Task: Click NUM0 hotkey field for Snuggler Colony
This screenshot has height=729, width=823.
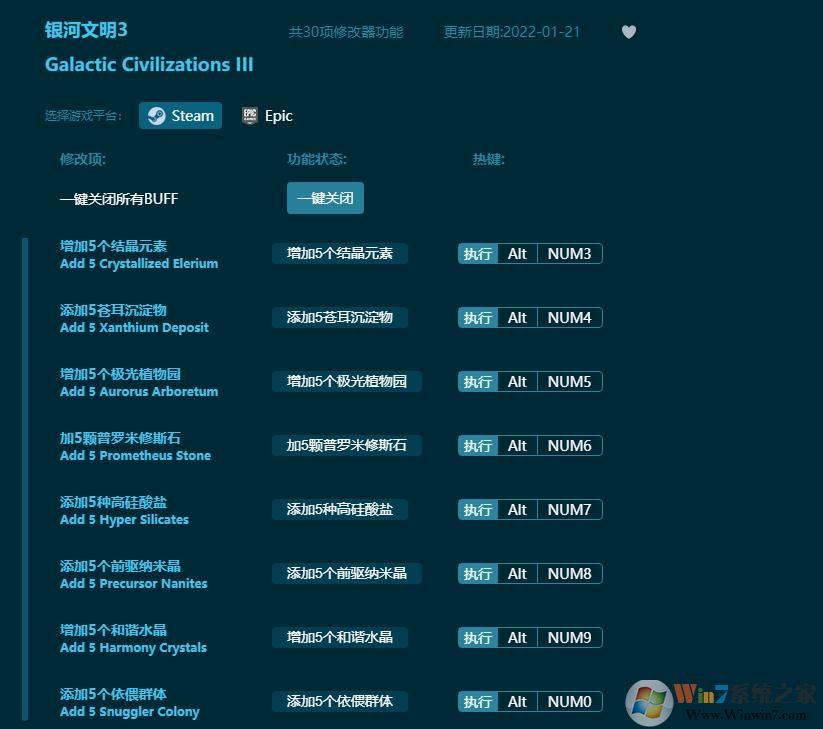Action: [569, 701]
